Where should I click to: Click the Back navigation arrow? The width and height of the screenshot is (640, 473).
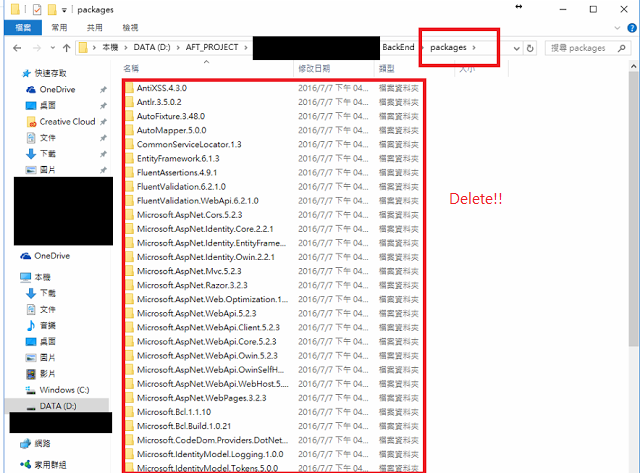pyautogui.click(x=17, y=48)
